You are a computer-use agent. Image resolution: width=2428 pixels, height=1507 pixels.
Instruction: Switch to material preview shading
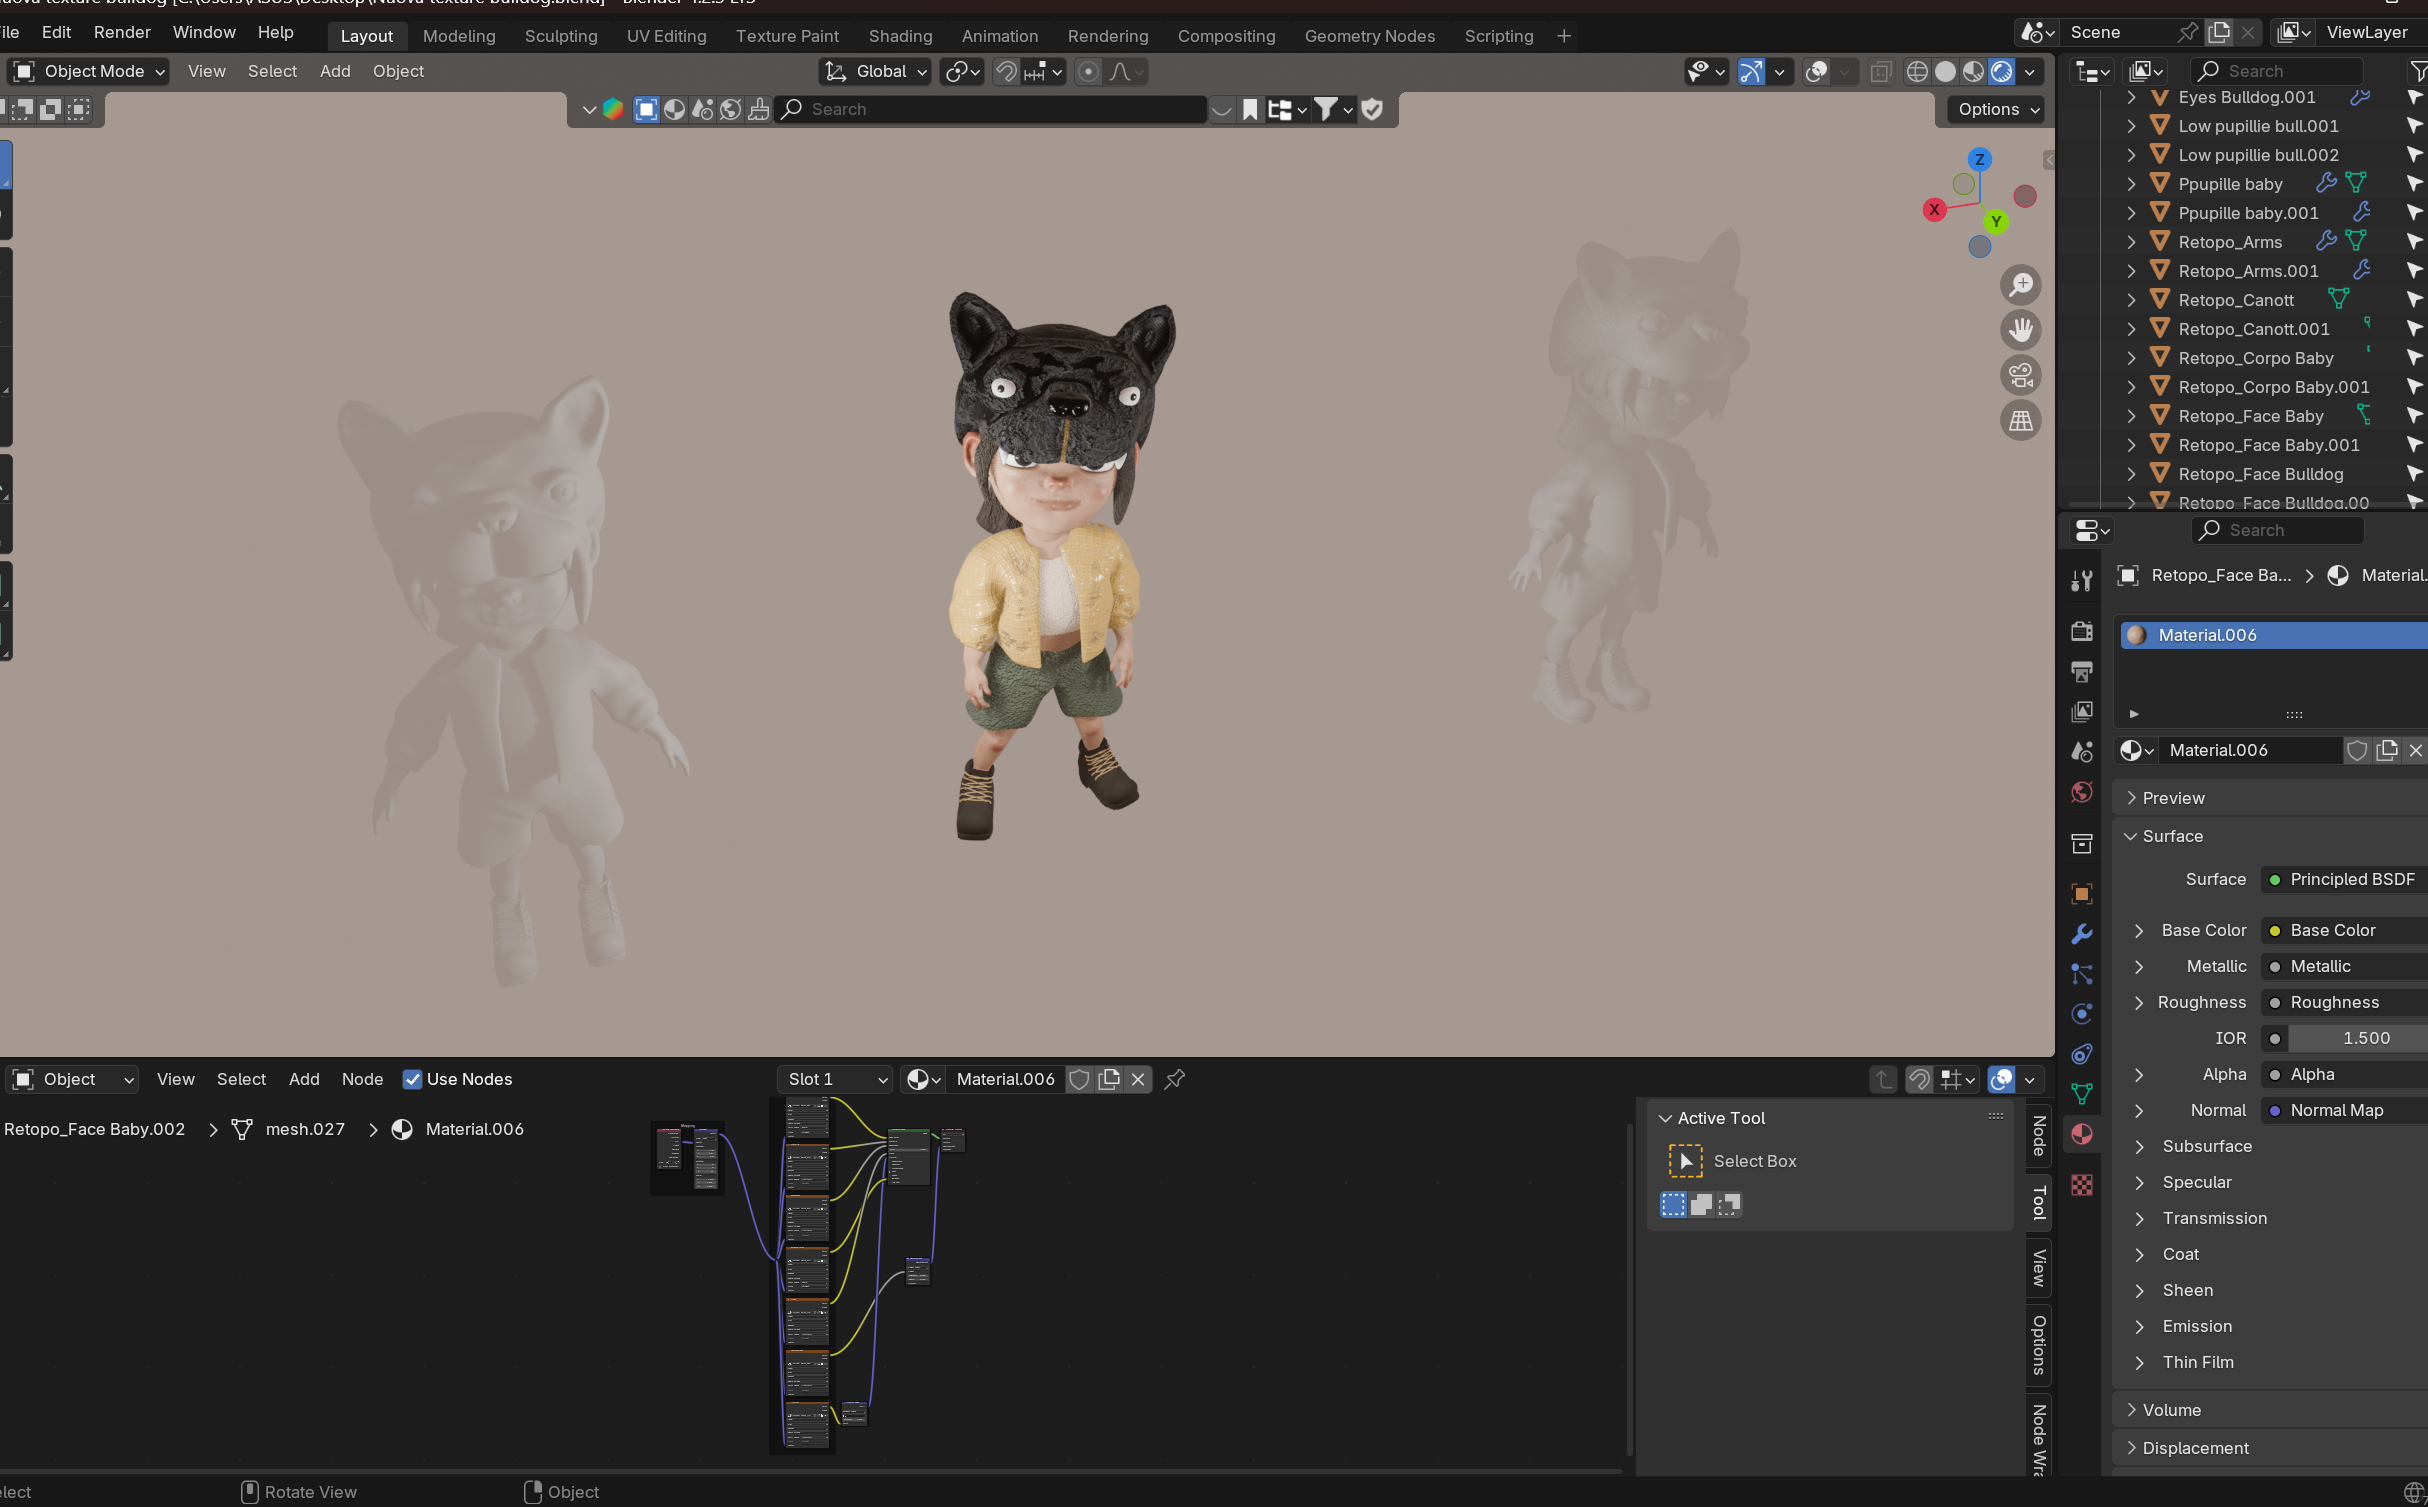pos(1973,71)
